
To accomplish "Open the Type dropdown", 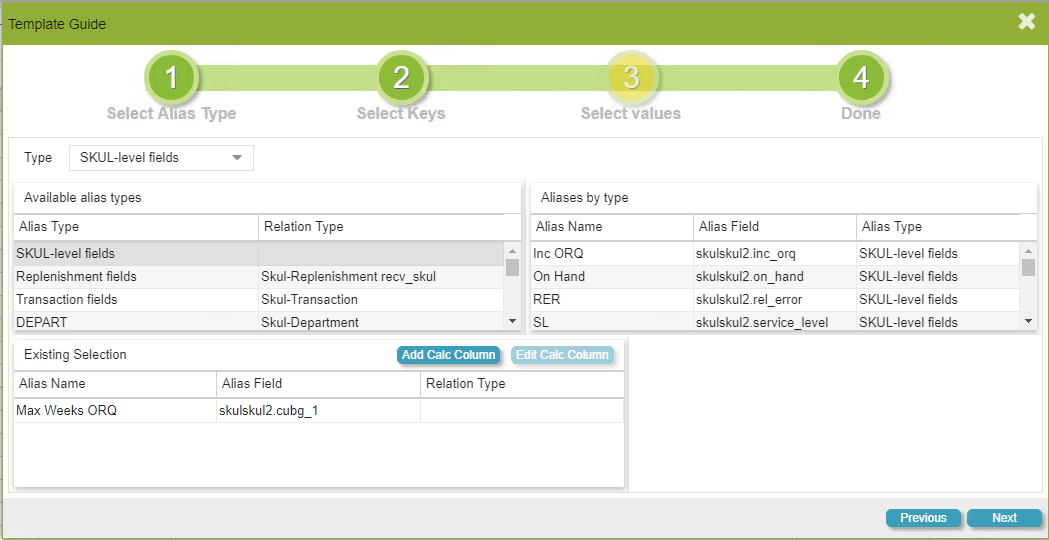I will point(161,158).
